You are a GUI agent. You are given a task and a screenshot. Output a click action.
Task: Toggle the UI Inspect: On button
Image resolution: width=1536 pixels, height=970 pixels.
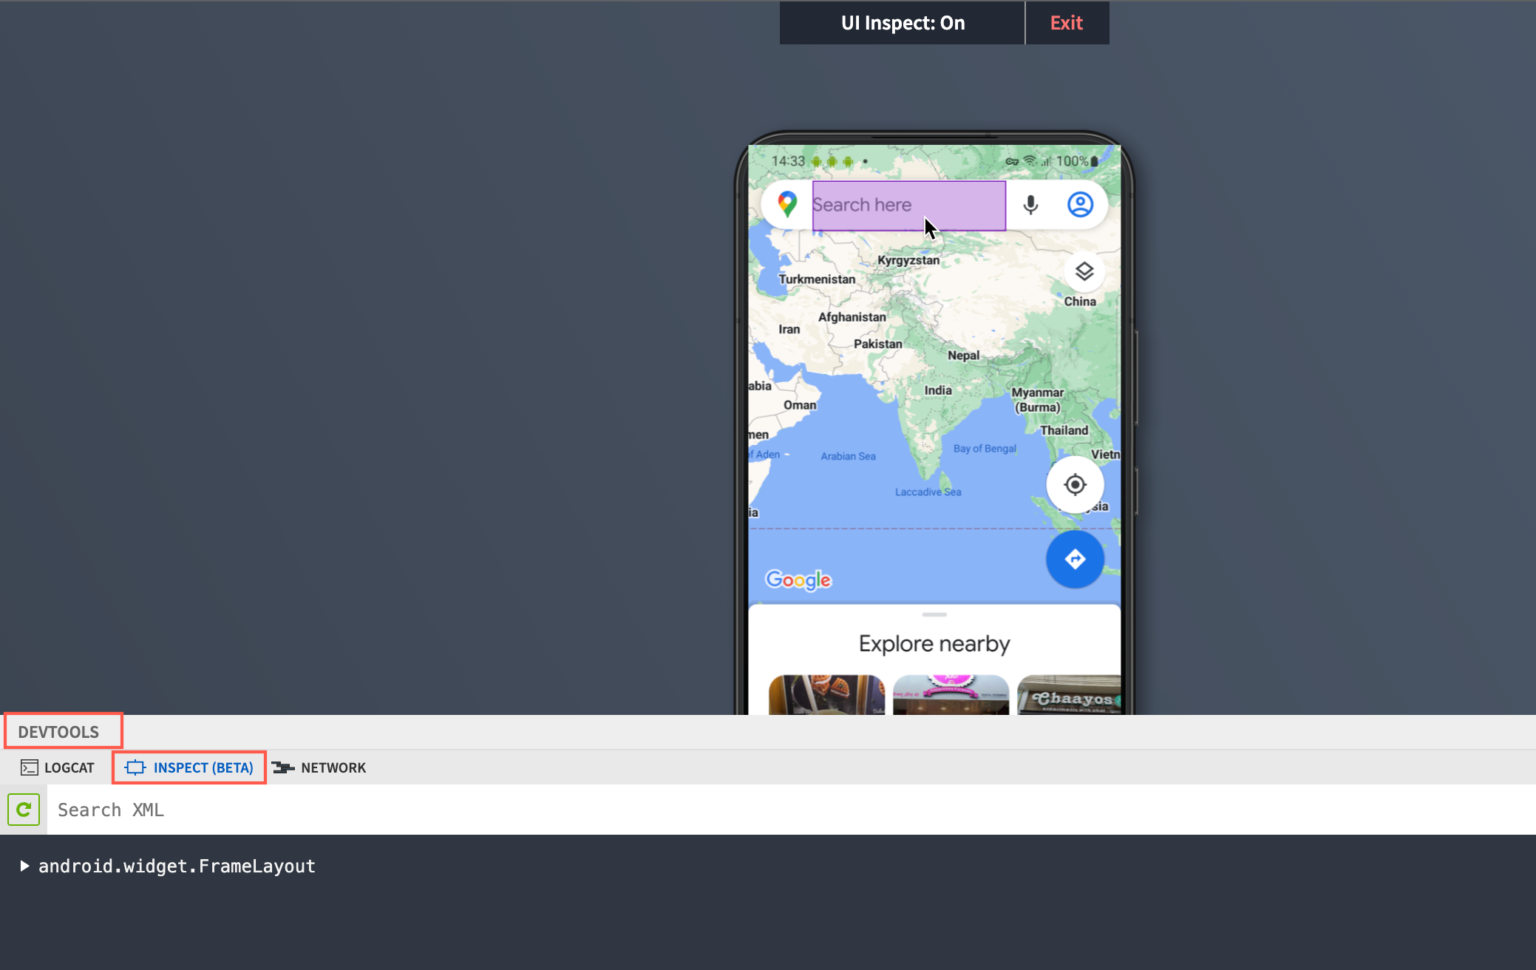click(902, 23)
